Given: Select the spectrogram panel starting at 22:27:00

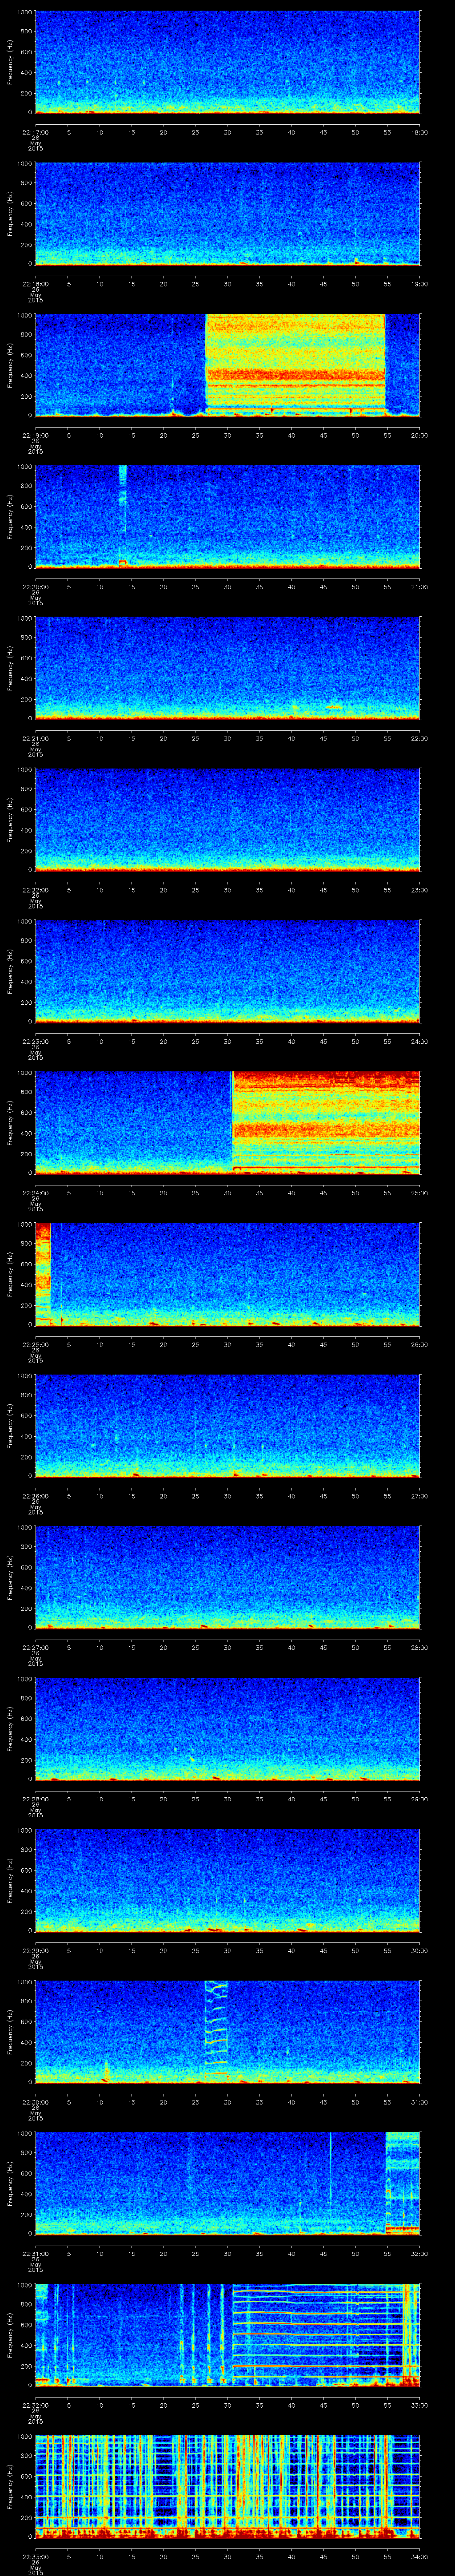Looking at the screenshot, I should (x=227, y=1577).
